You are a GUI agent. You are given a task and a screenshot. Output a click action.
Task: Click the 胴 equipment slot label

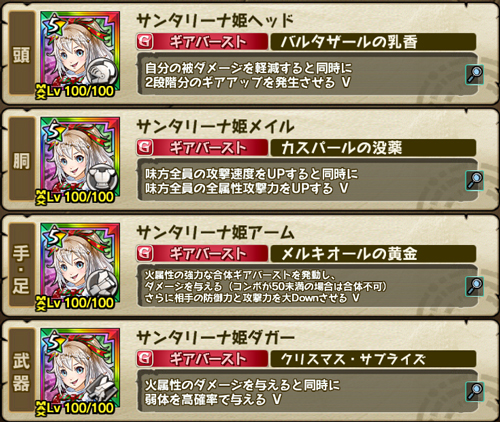22,159
